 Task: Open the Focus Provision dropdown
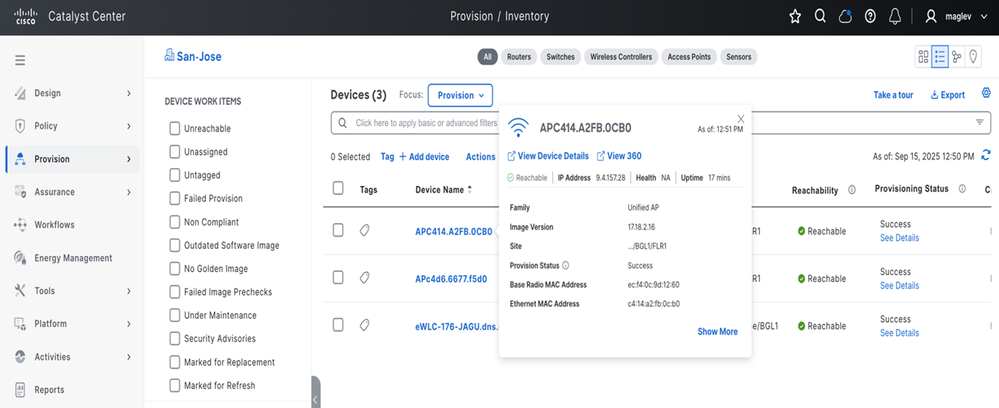click(x=460, y=95)
